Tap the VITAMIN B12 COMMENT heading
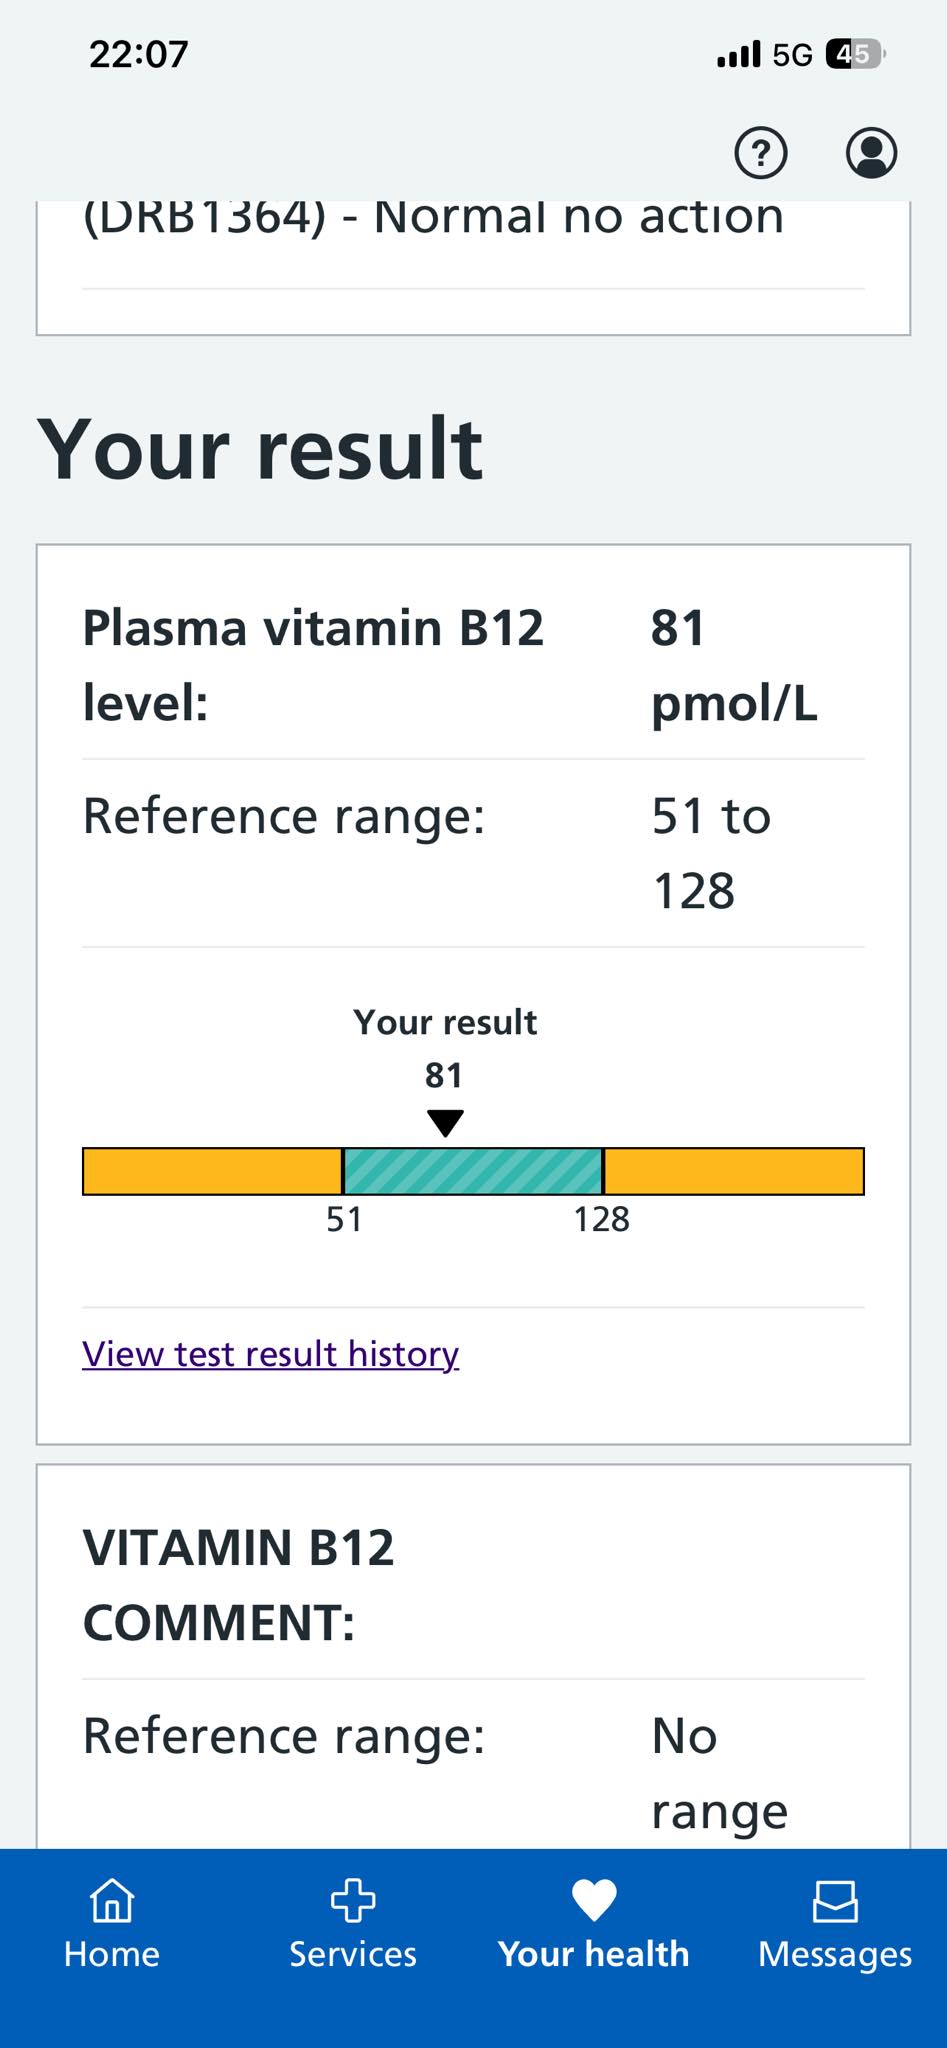The width and height of the screenshot is (947, 2048). tap(239, 1584)
